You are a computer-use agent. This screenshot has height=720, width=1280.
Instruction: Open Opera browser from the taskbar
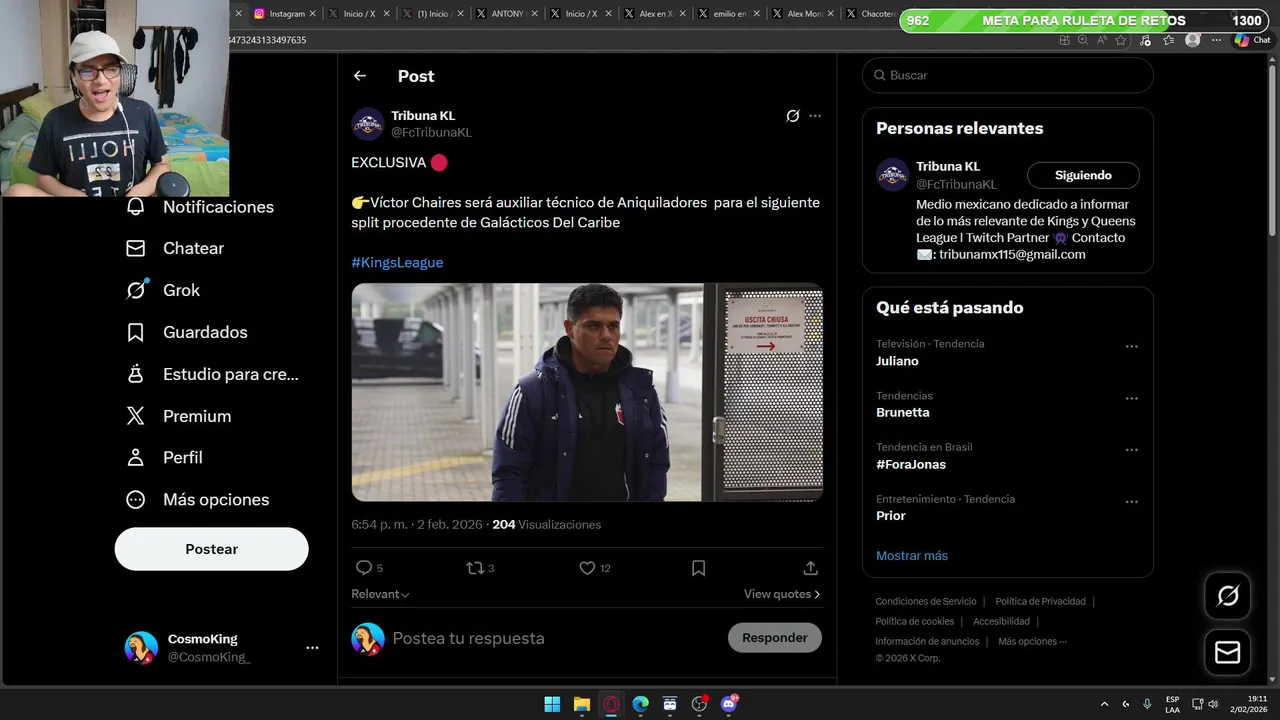tap(611, 704)
